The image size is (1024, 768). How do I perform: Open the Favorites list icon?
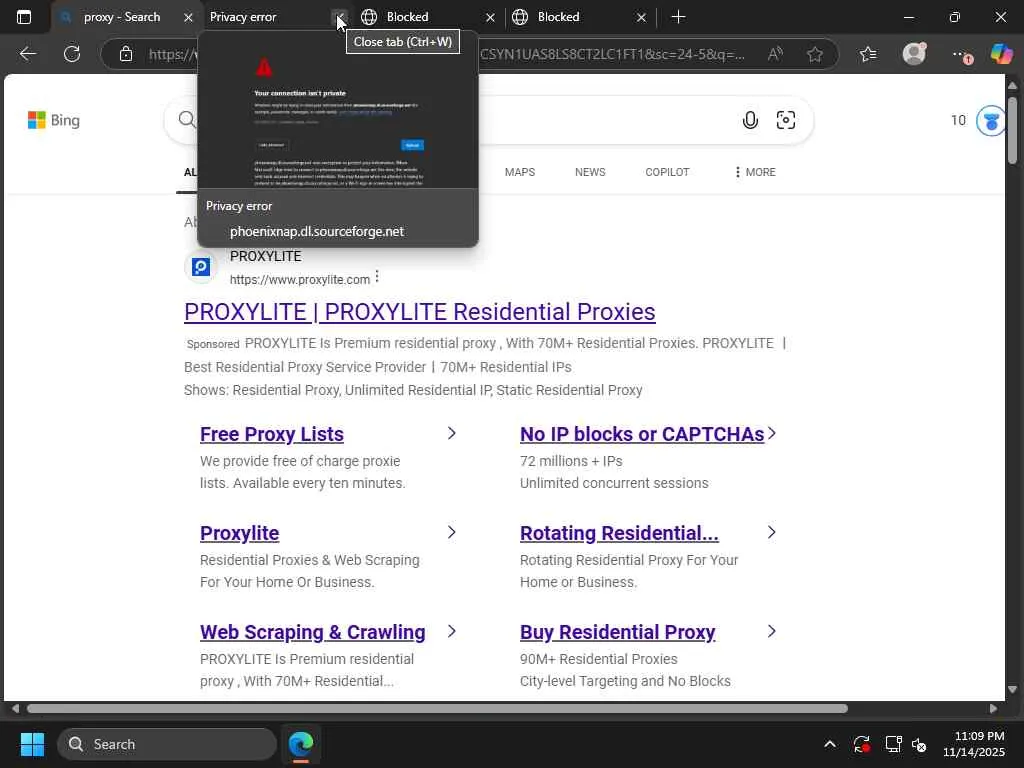coord(868,54)
